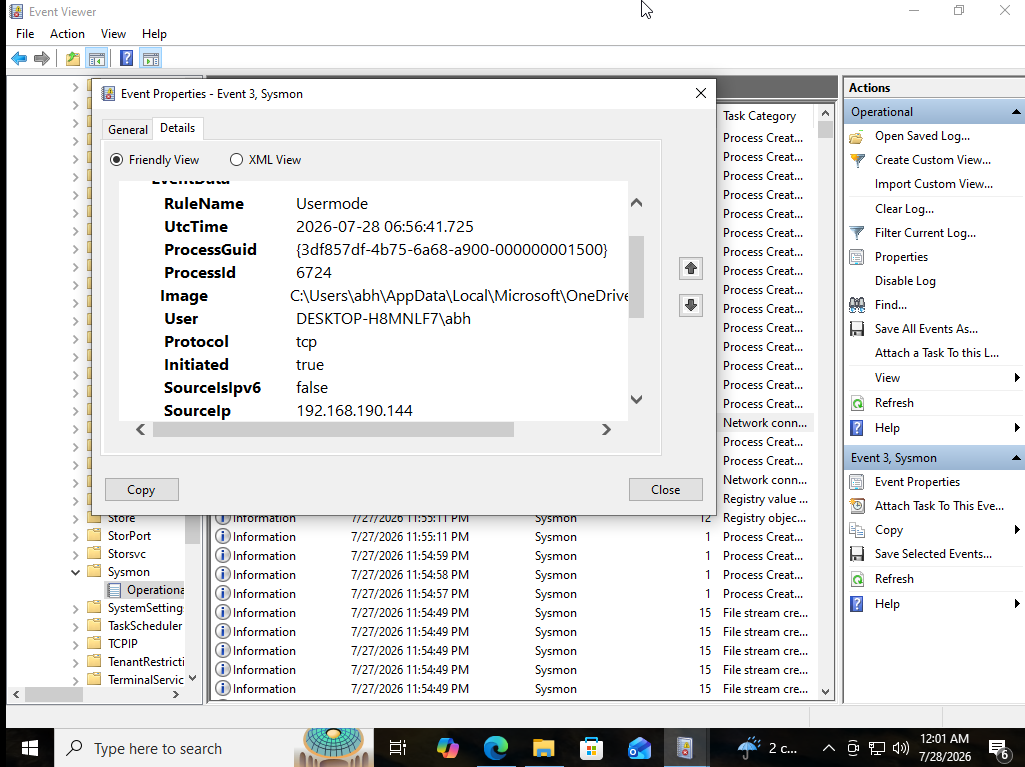Screen dimensions: 1025x767
Task: Click the Properties icon under Operational actions
Action: point(856,257)
